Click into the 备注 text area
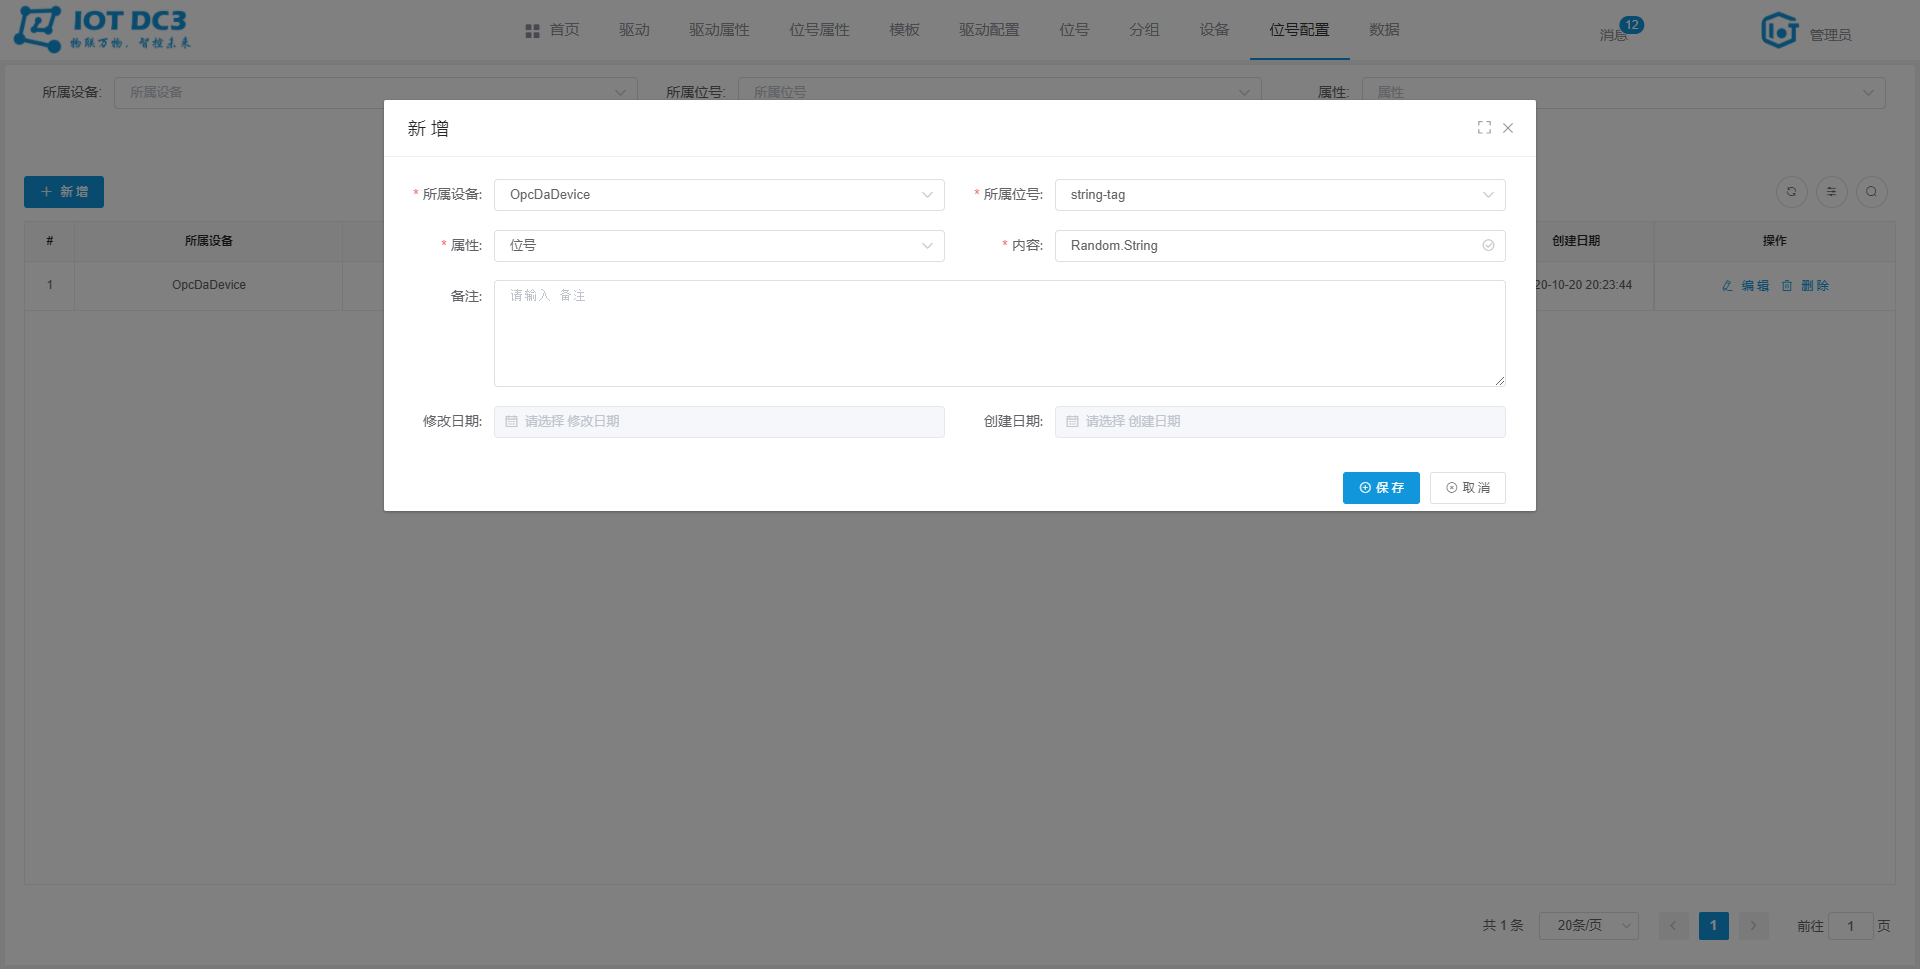 click(999, 333)
